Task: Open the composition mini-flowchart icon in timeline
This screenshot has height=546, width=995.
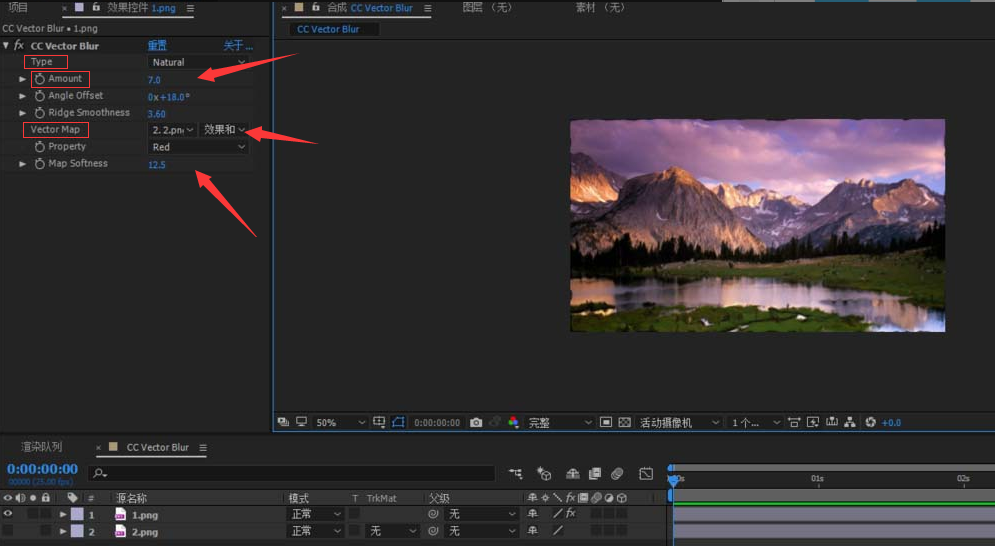Action: tap(515, 474)
